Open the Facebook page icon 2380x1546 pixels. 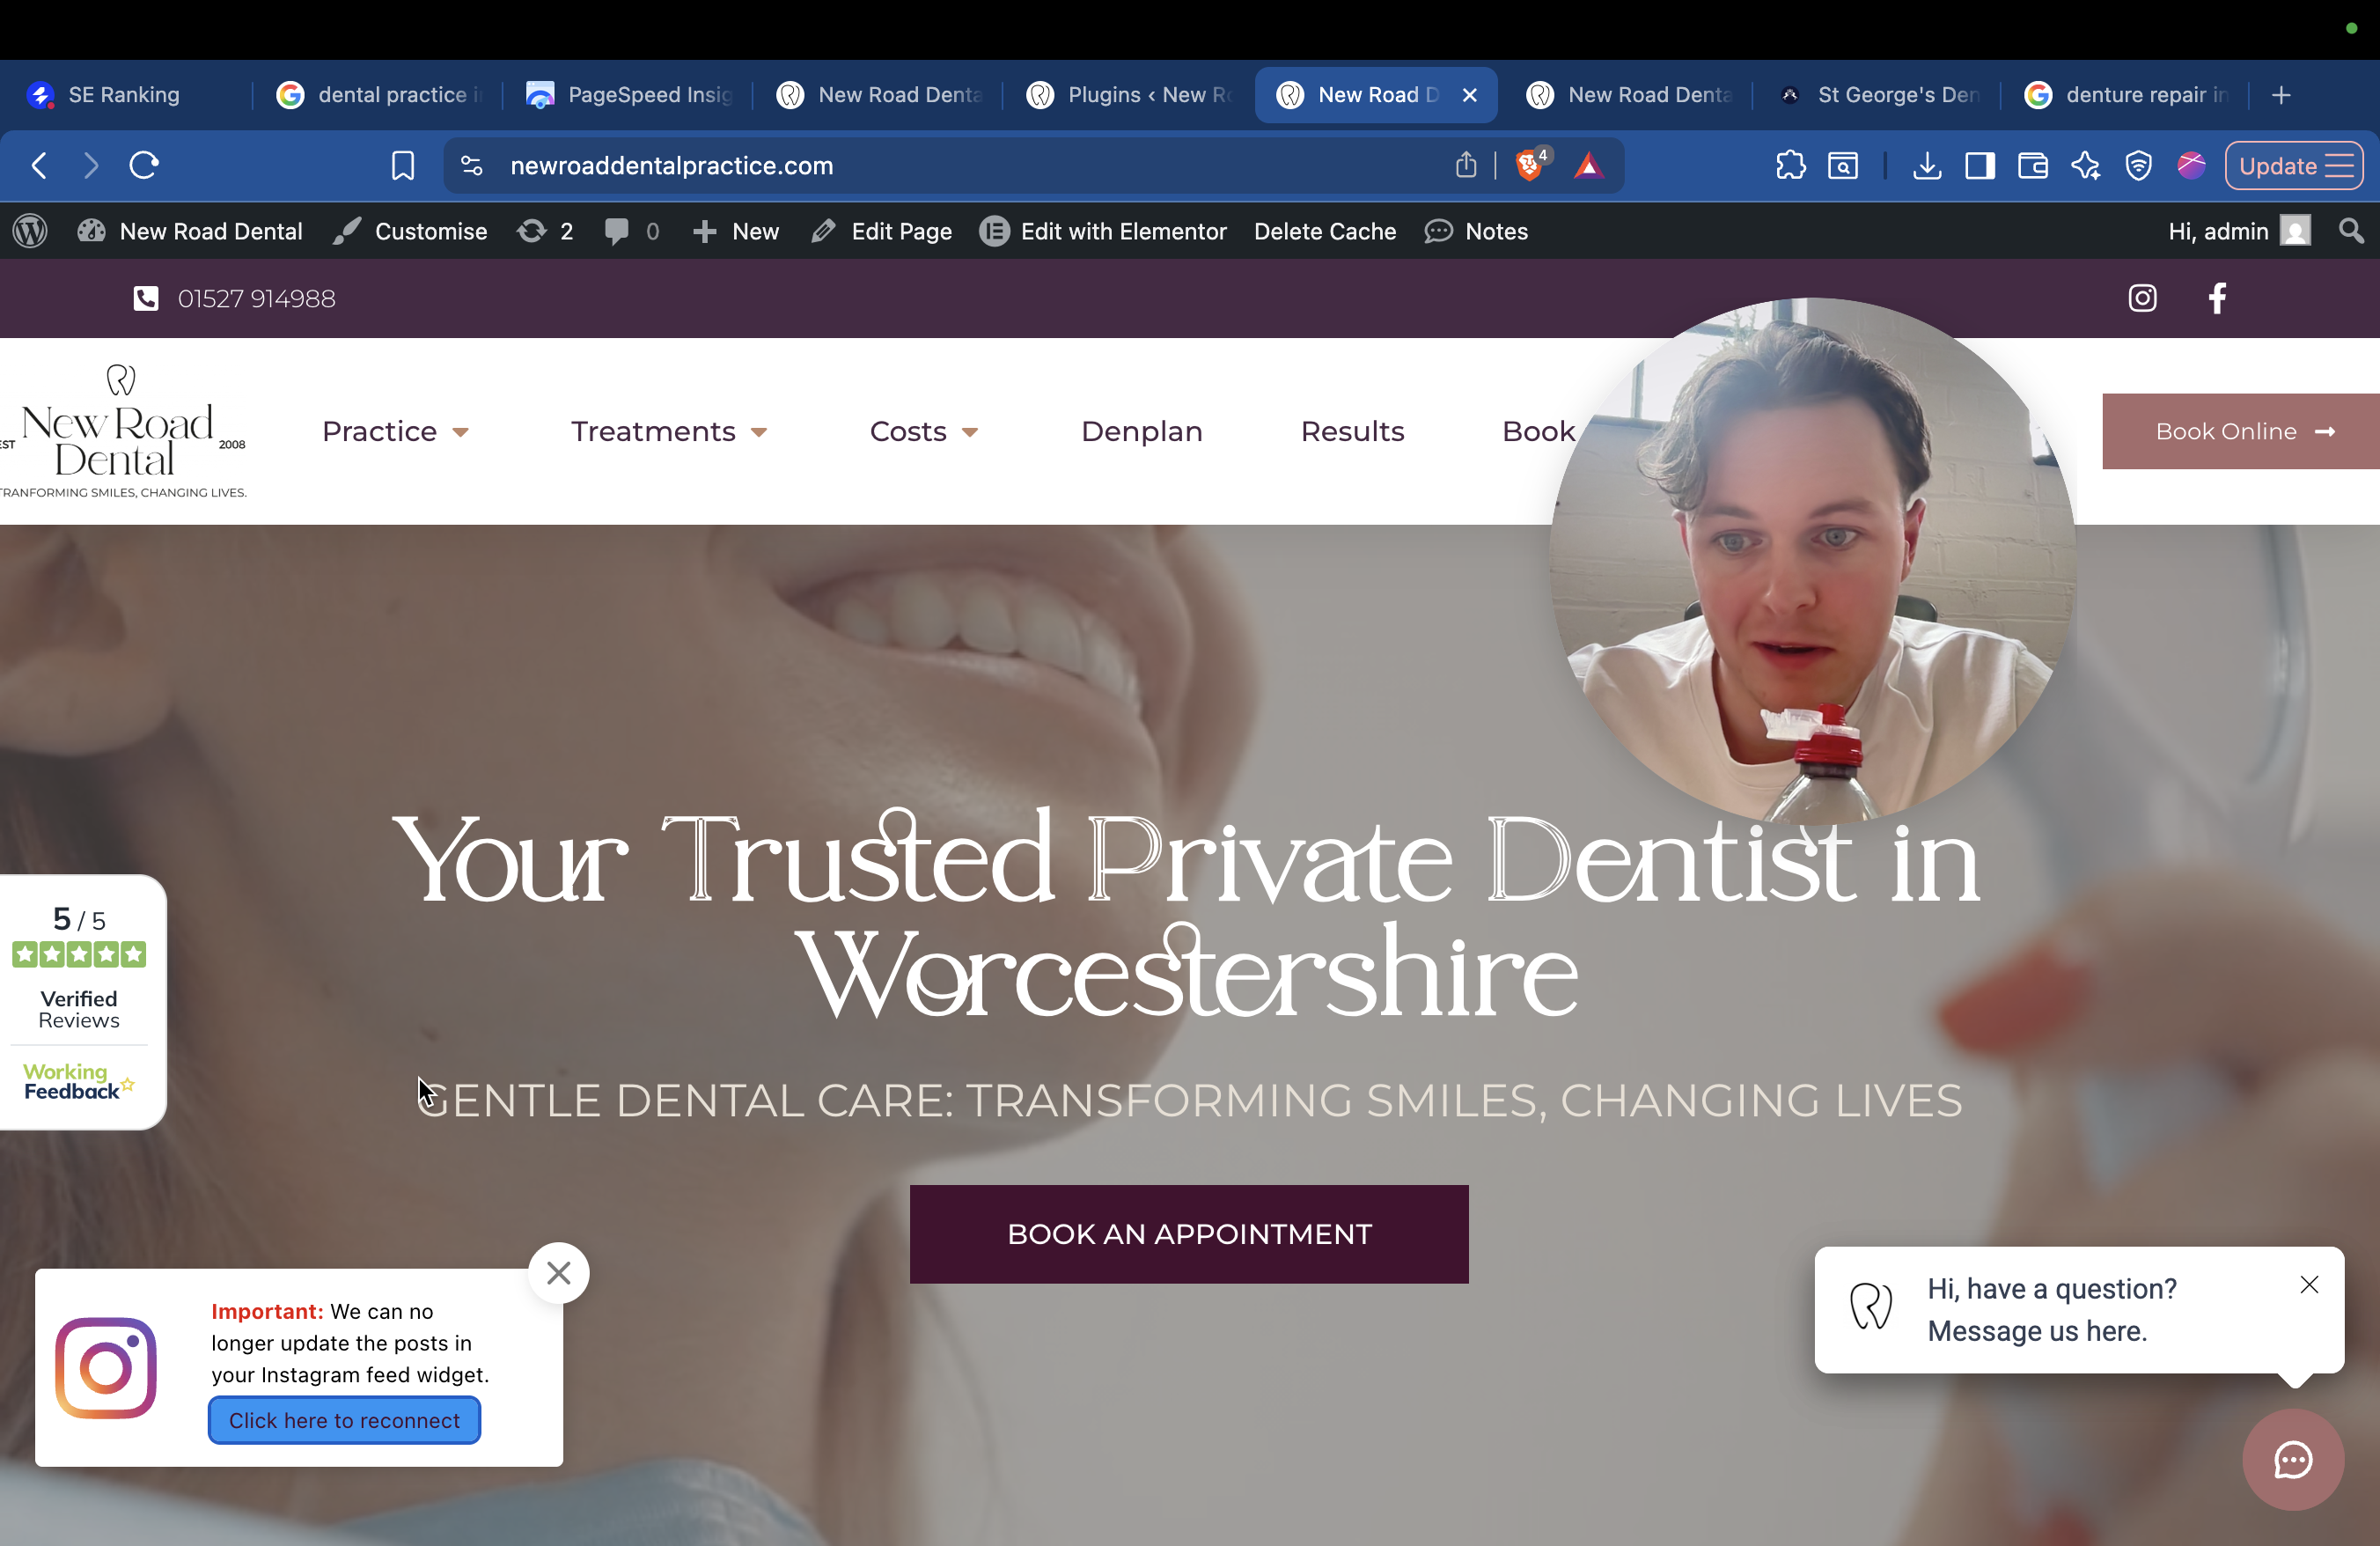pos(2217,298)
